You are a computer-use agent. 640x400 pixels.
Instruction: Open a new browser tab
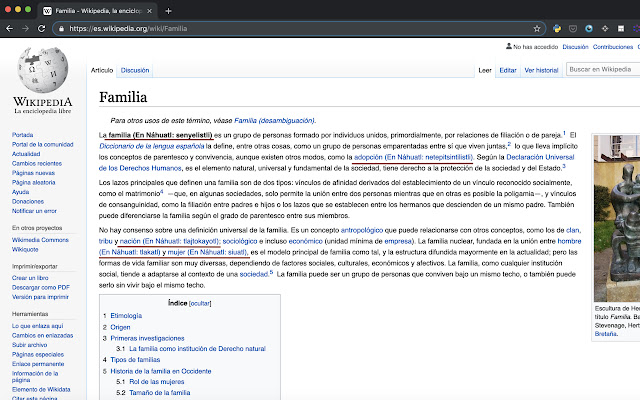(x=168, y=10)
